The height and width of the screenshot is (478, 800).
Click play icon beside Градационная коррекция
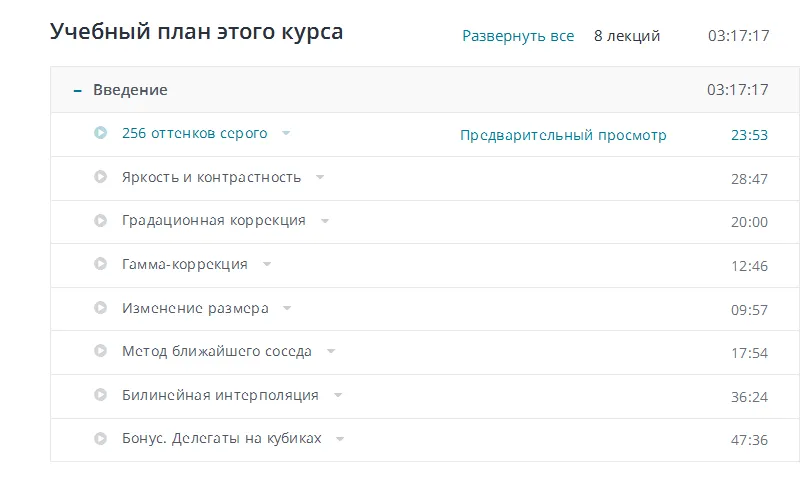point(100,220)
